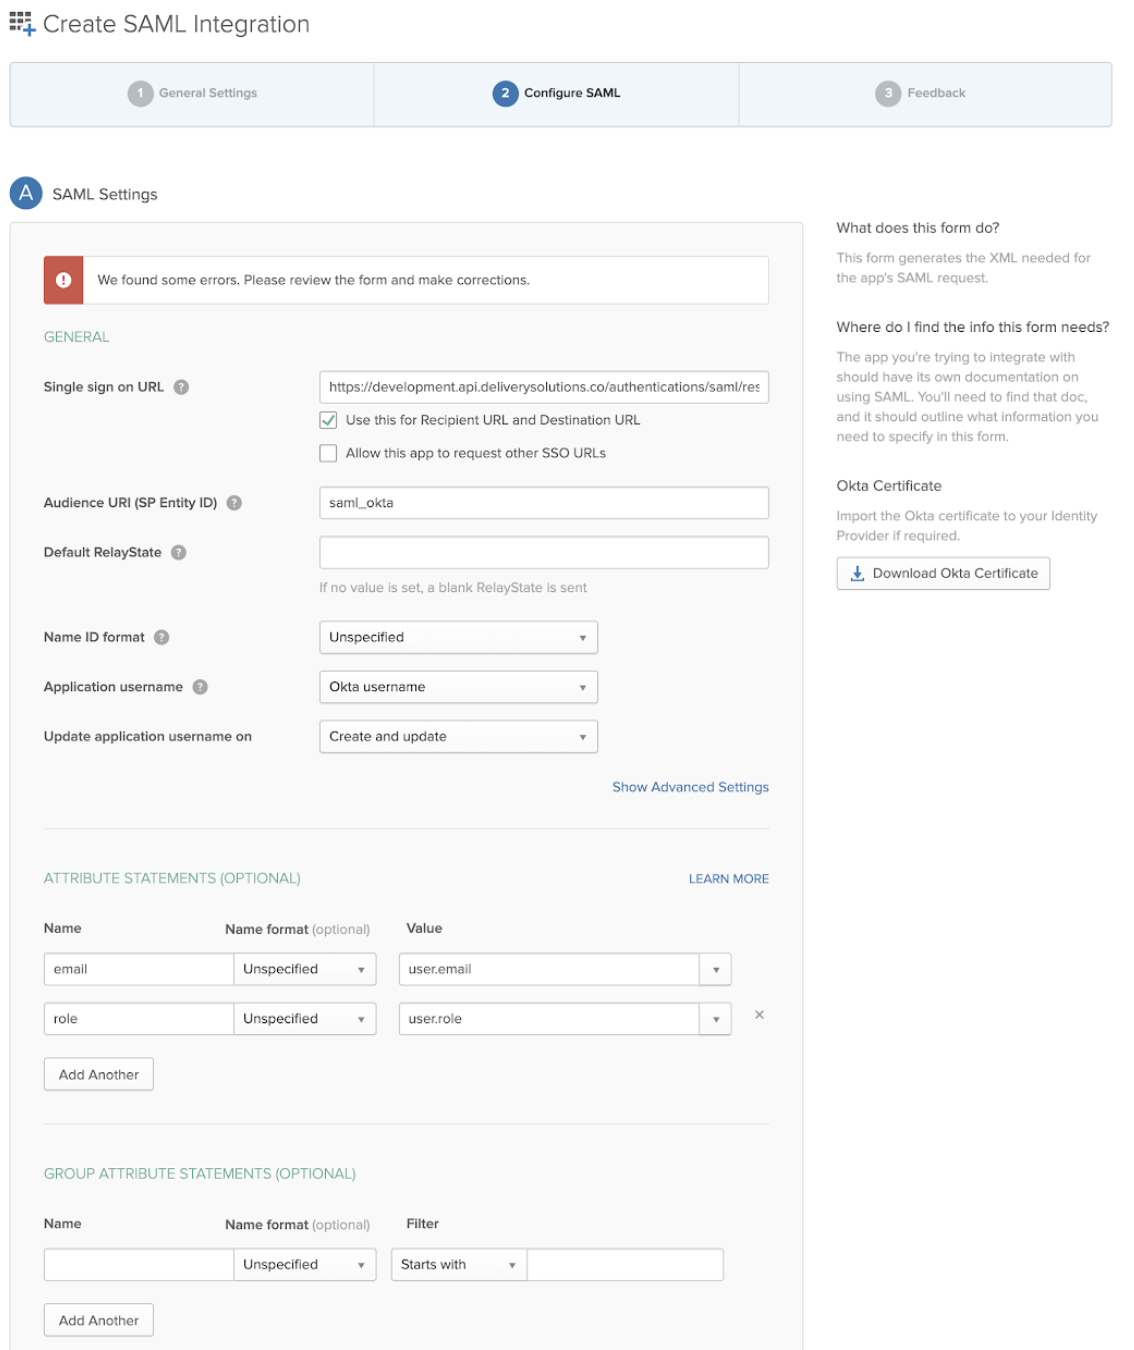Open Update application username on dropdown
Viewport: 1134px width, 1350px height.
[458, 737]
